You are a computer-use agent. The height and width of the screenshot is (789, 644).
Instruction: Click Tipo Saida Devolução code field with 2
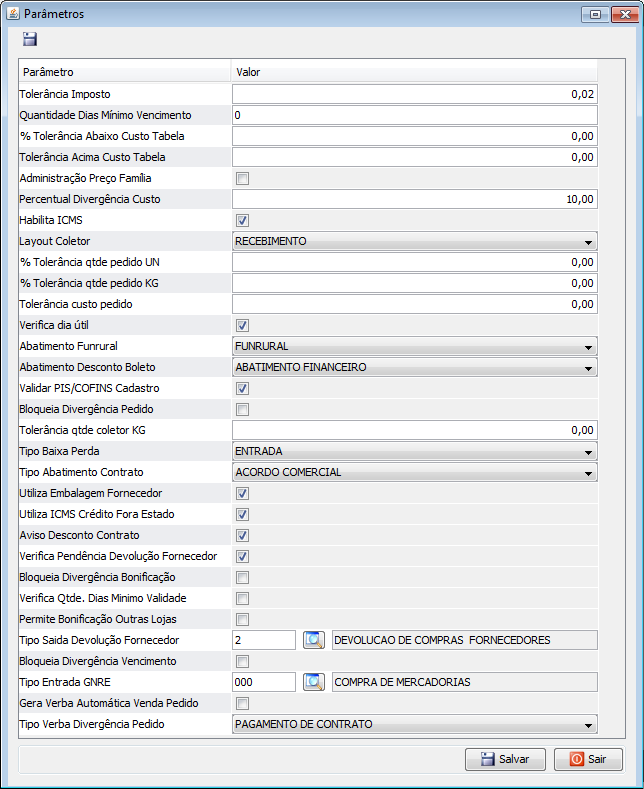tap(264, 640)
